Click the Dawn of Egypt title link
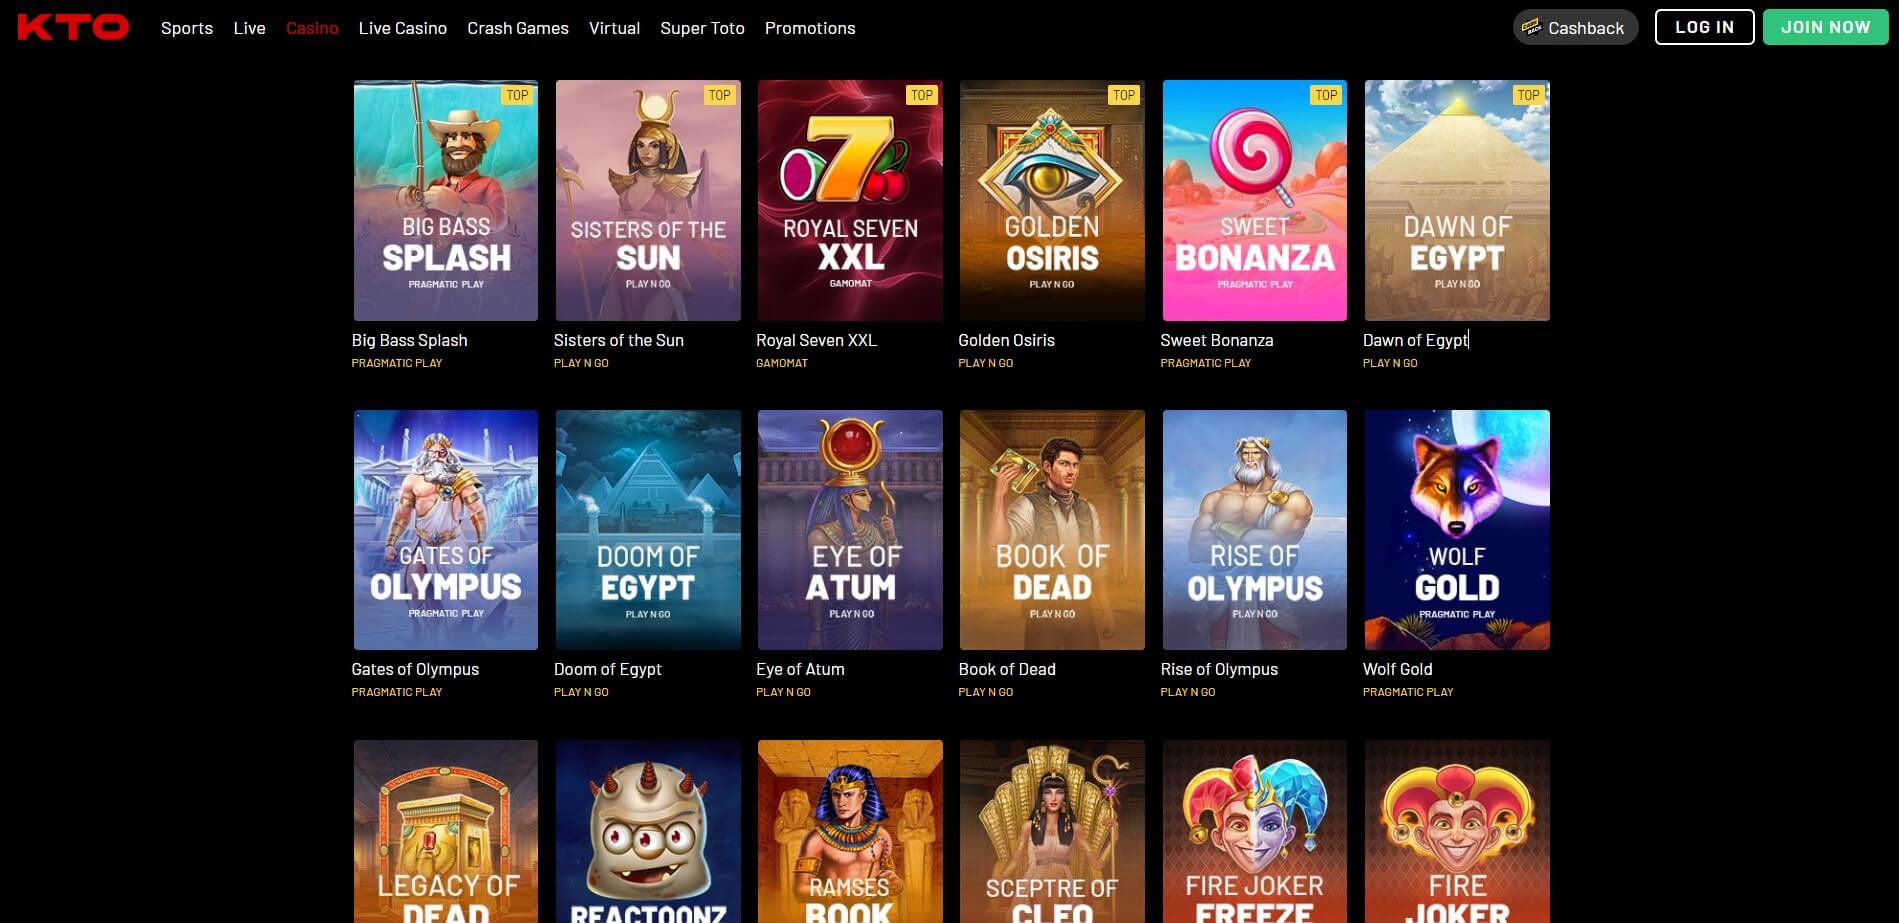1899x923 pixels. pyautogui.click(x=1415, y=340)
